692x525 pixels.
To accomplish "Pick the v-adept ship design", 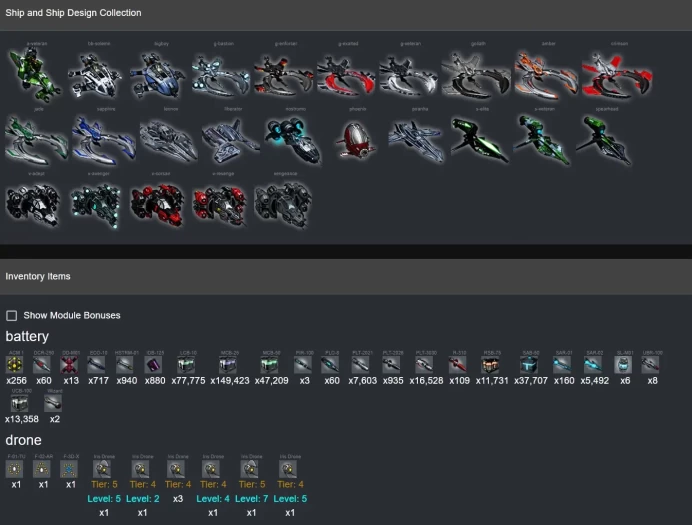I will pos(33,205).
